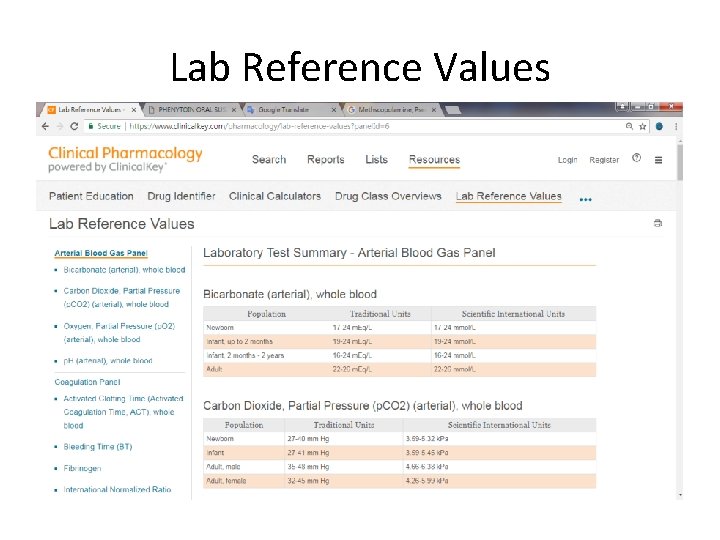Screen dimensions: 720x540
Task: Open Drug Identifier section
Action: point(181,196)
